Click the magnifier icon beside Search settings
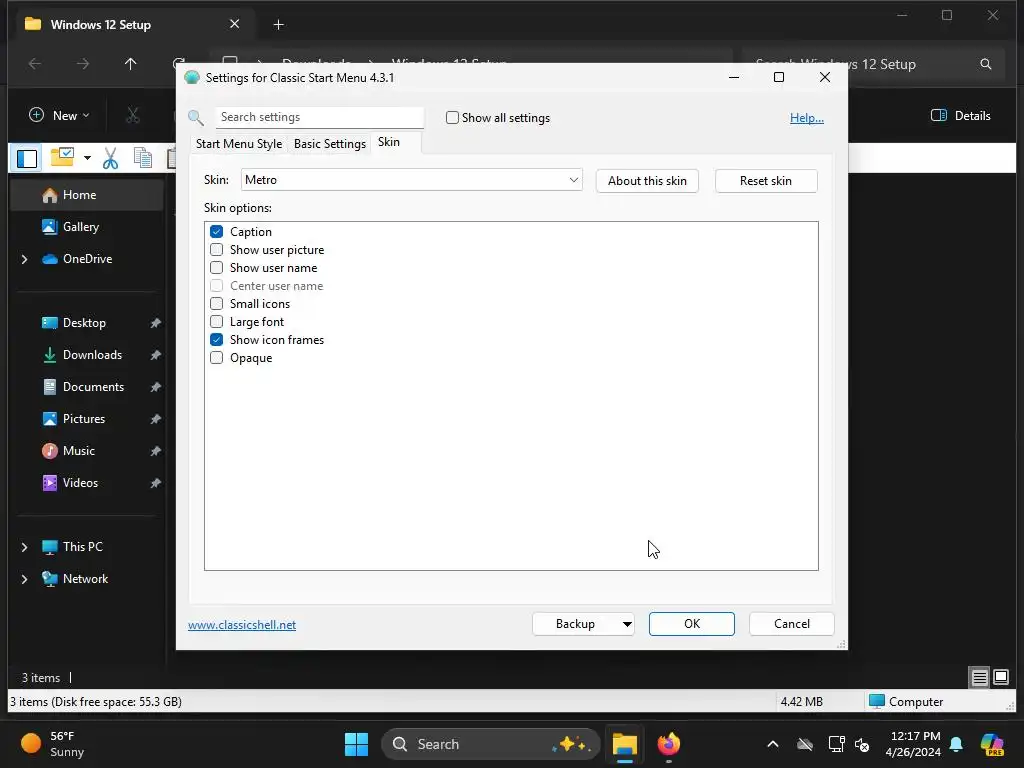Viewport: 1024px width, 768px height. [195, 118]
